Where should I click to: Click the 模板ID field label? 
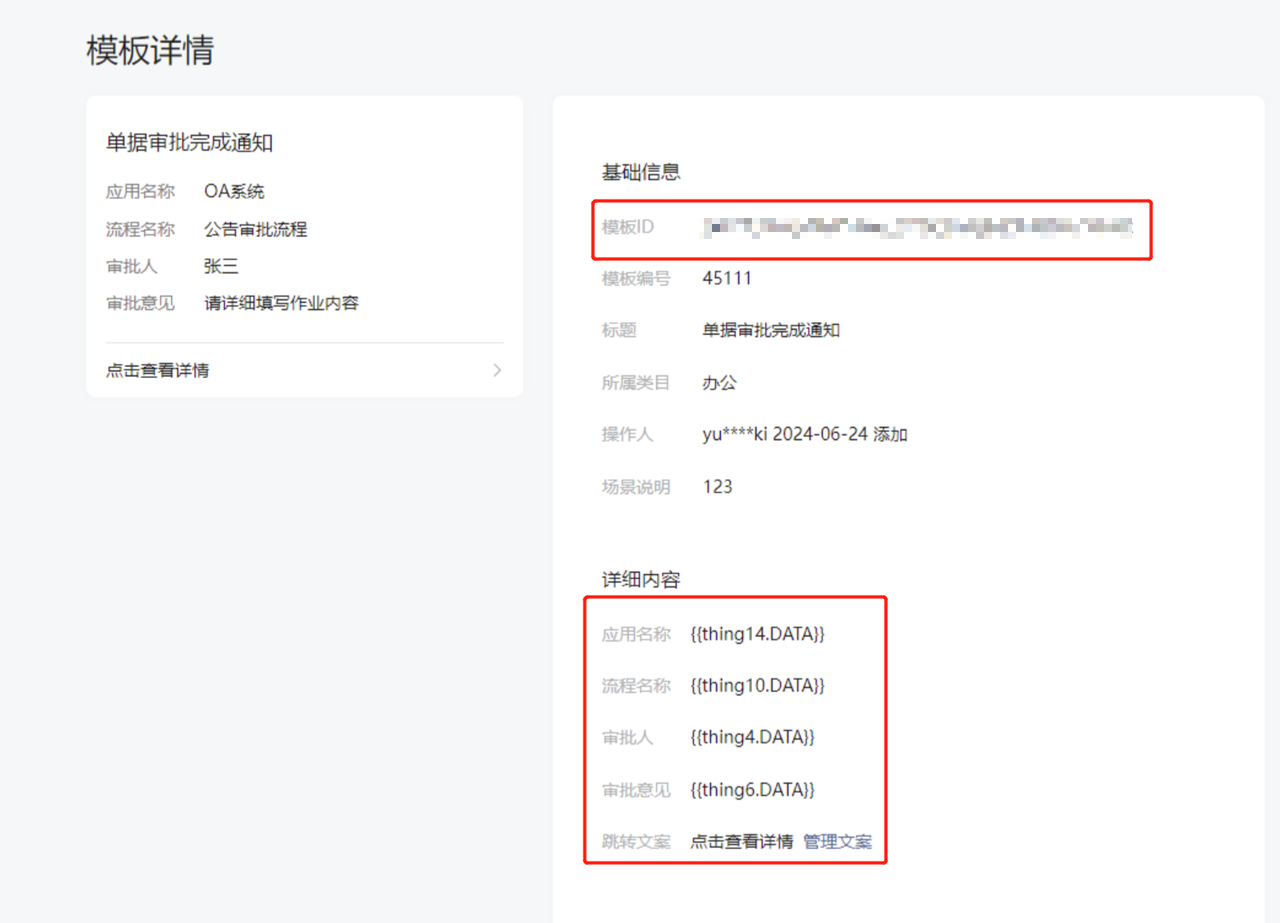[x=627, y=227]
